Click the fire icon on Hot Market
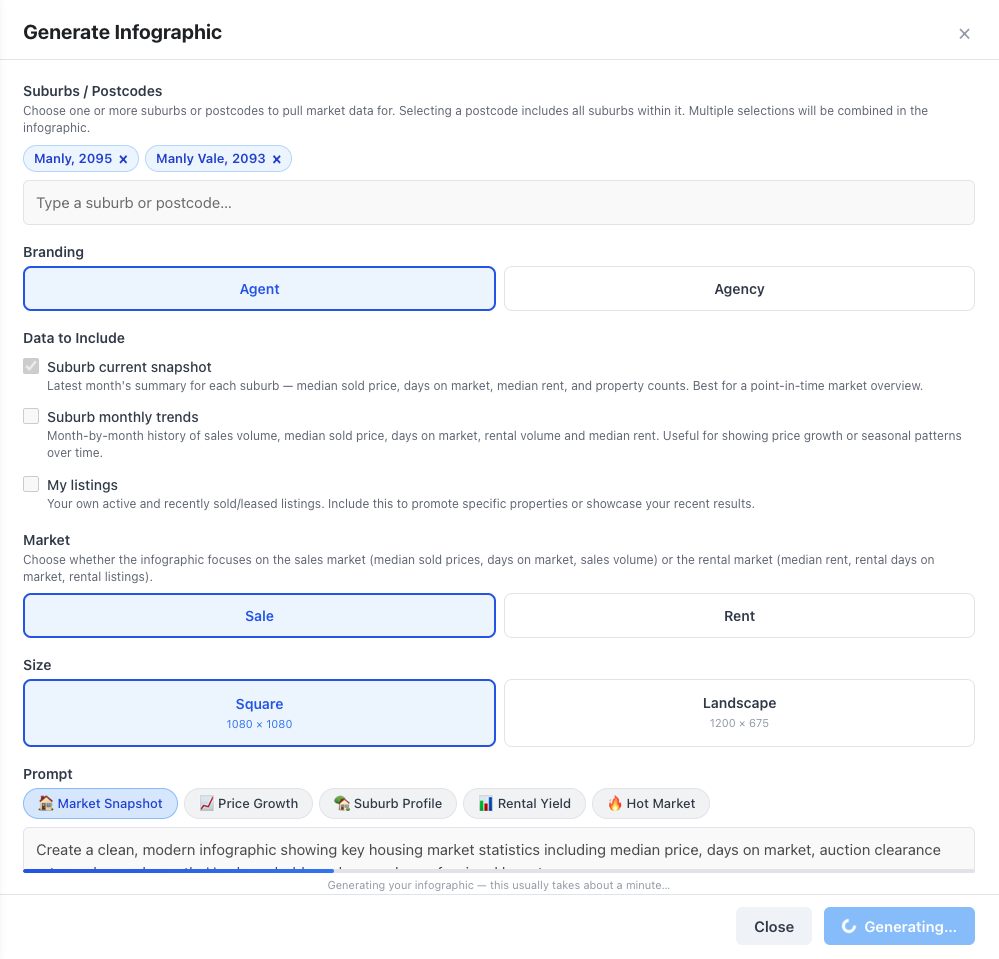This screenshot has height=959, width=999. (x=615, y=803)
